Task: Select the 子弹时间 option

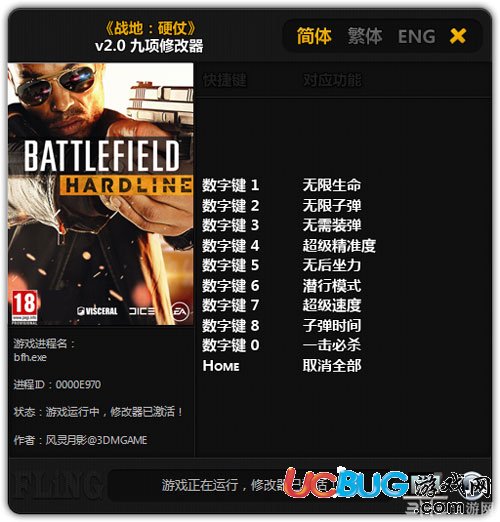Action: tap(332, 325)
